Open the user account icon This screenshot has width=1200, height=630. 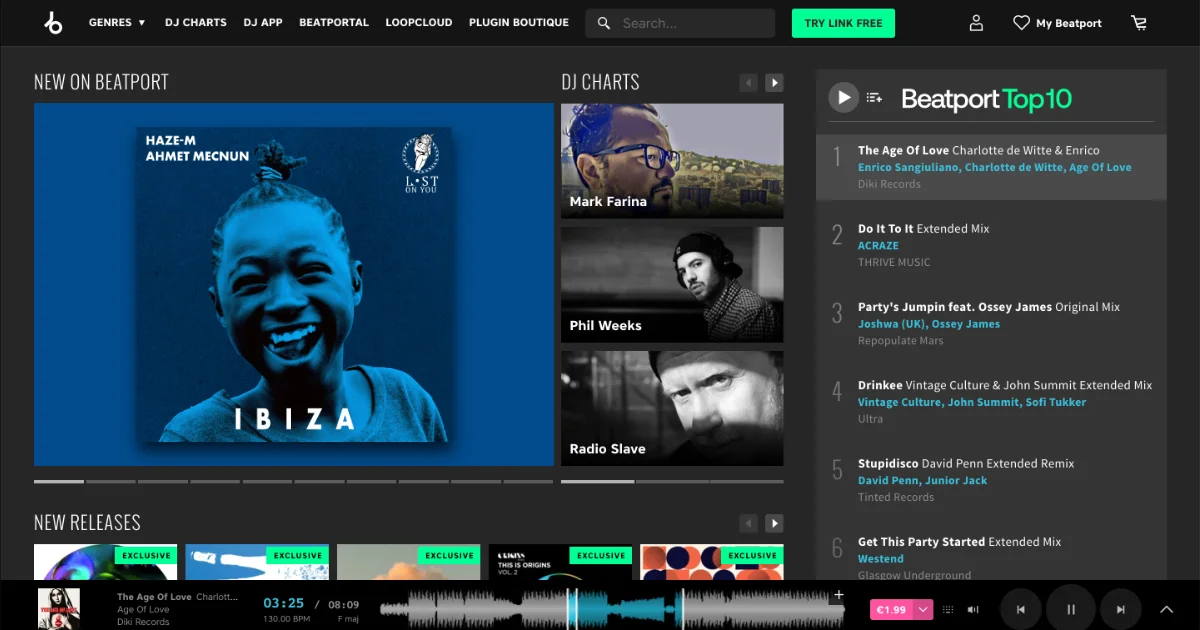pos(976,23)
